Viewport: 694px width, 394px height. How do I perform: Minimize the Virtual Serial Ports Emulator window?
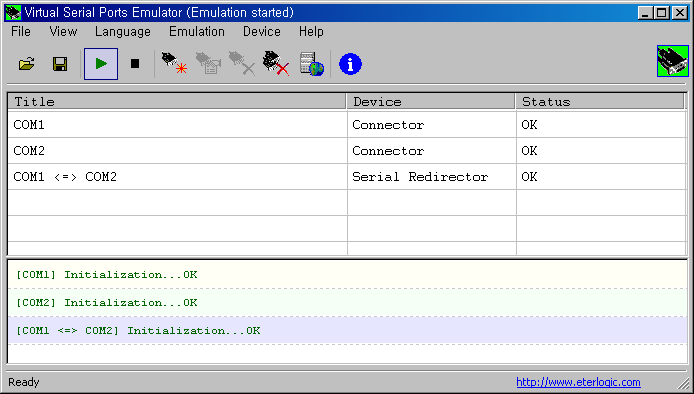point(646,13)
